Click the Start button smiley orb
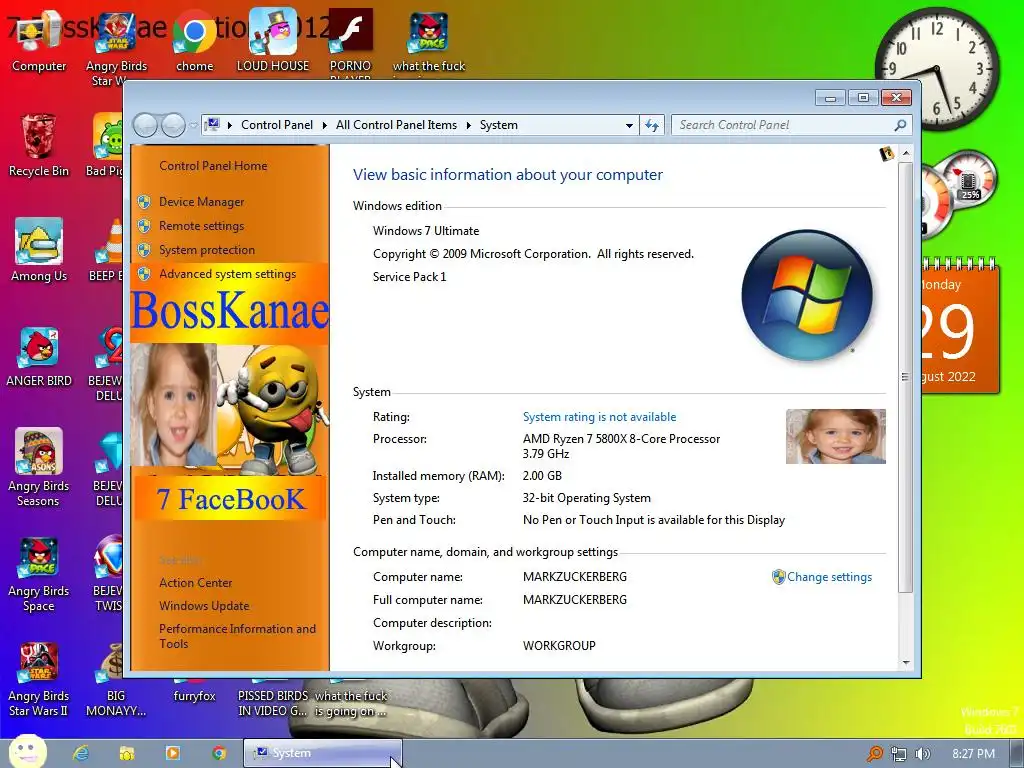Screen dimensions: 1024x768 coord(27,752)
